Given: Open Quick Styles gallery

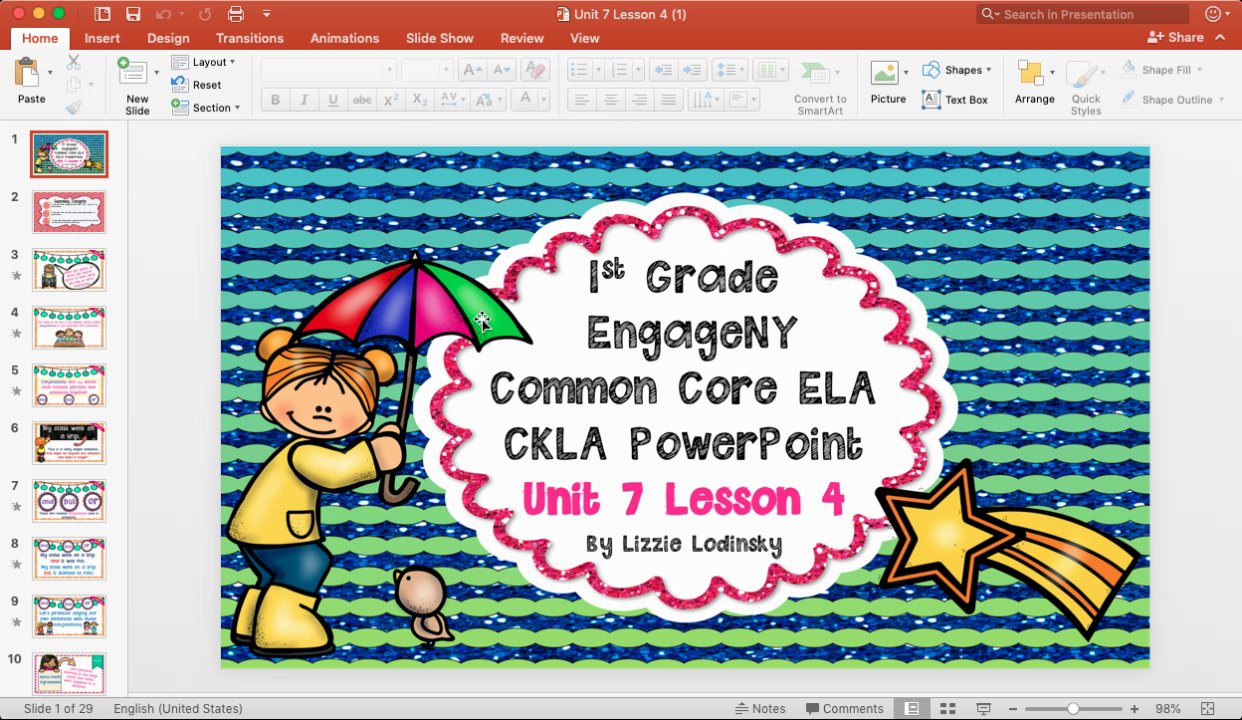Looking at the screenshot, I should click(1085, 88).
